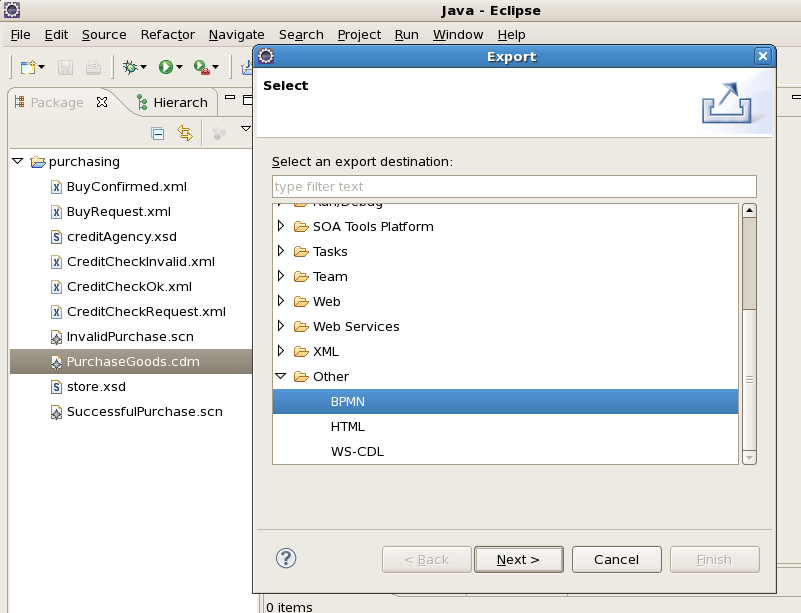Screen dimensions: 801x613
Task: Click the Save toolbar icon
Action: tap(65, 67)
